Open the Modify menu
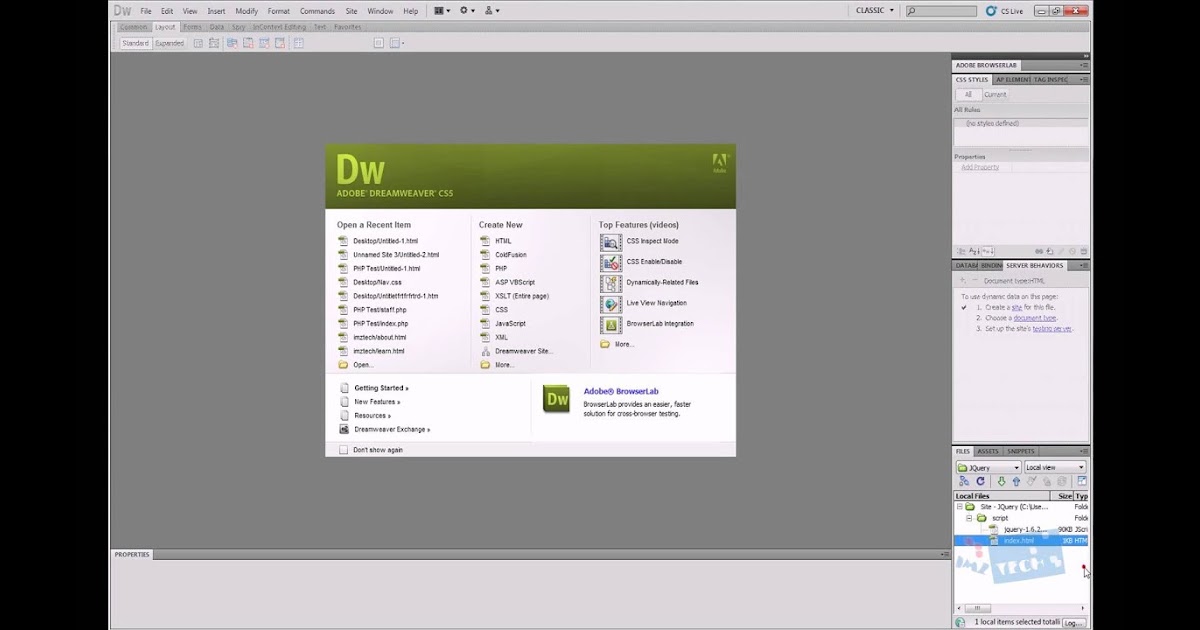This screenshot has height=630, width=1200. coord(247,11)
